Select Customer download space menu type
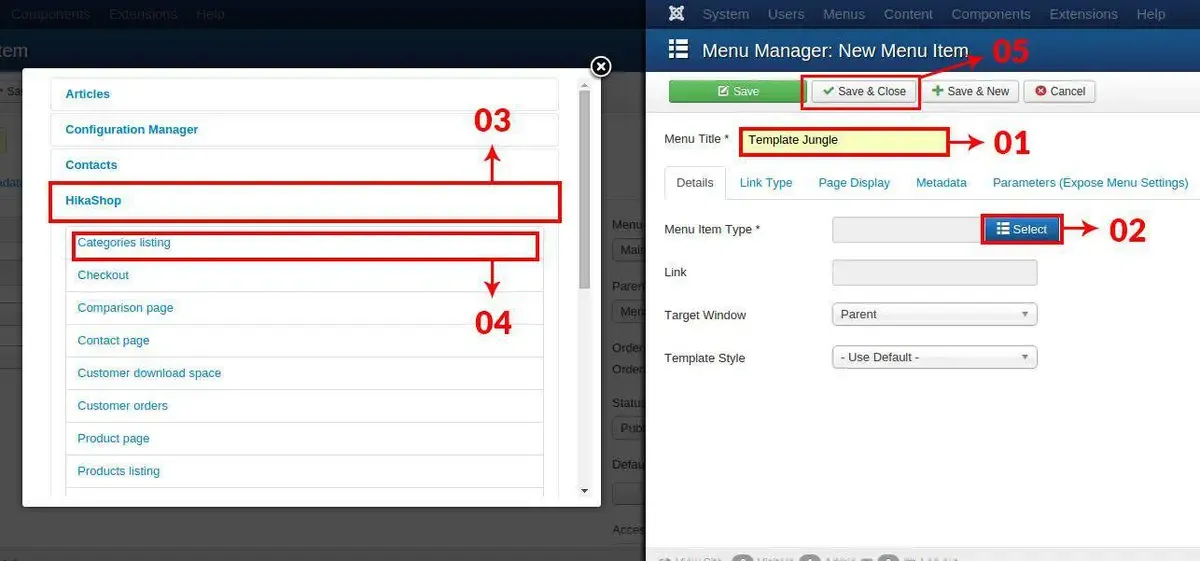1200x561 pixels. click(x=304, y=373)
